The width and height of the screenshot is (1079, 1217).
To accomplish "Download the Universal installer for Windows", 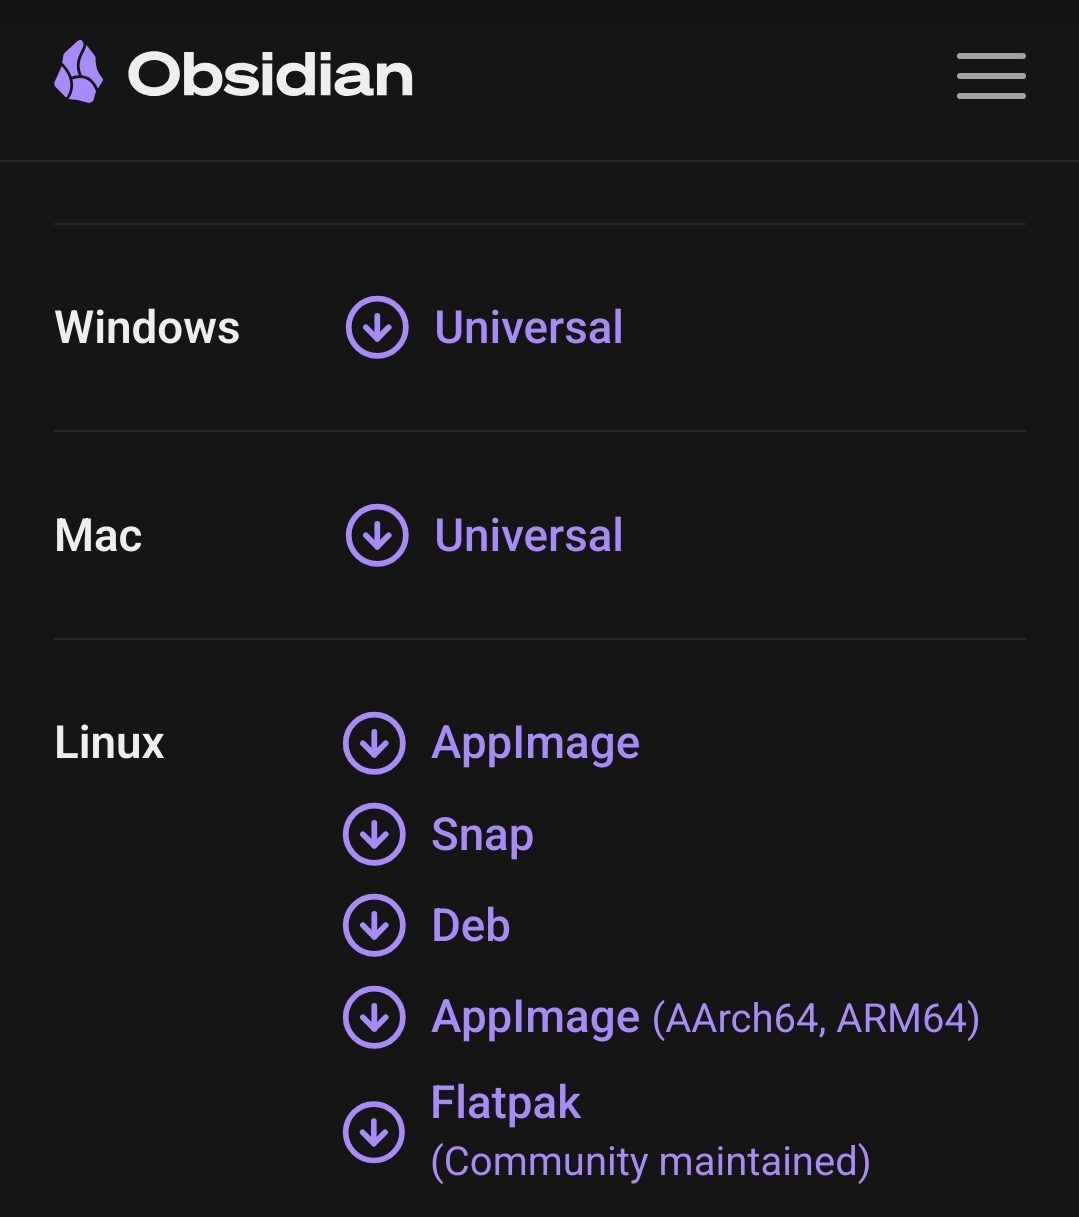I will point(529,328).
